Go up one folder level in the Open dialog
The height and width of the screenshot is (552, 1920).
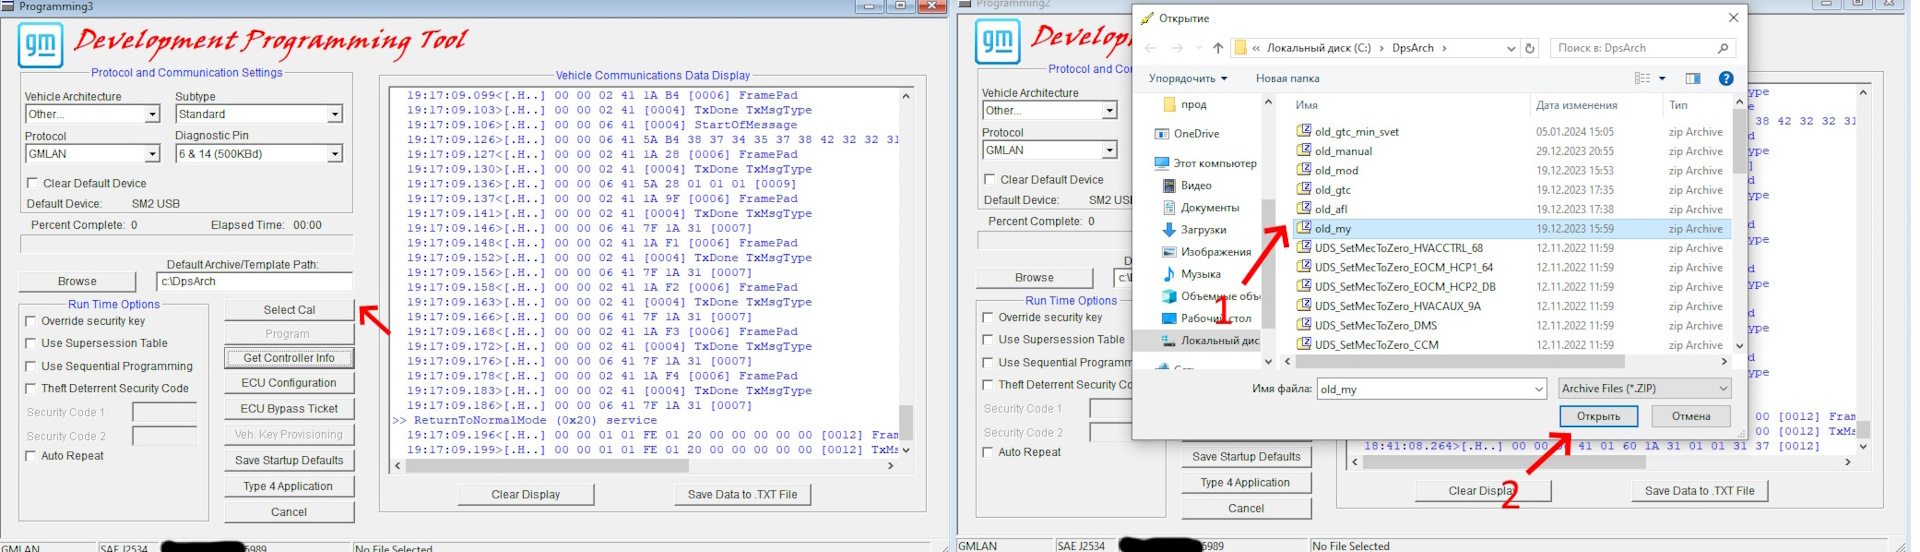[x=1217, y=48]
